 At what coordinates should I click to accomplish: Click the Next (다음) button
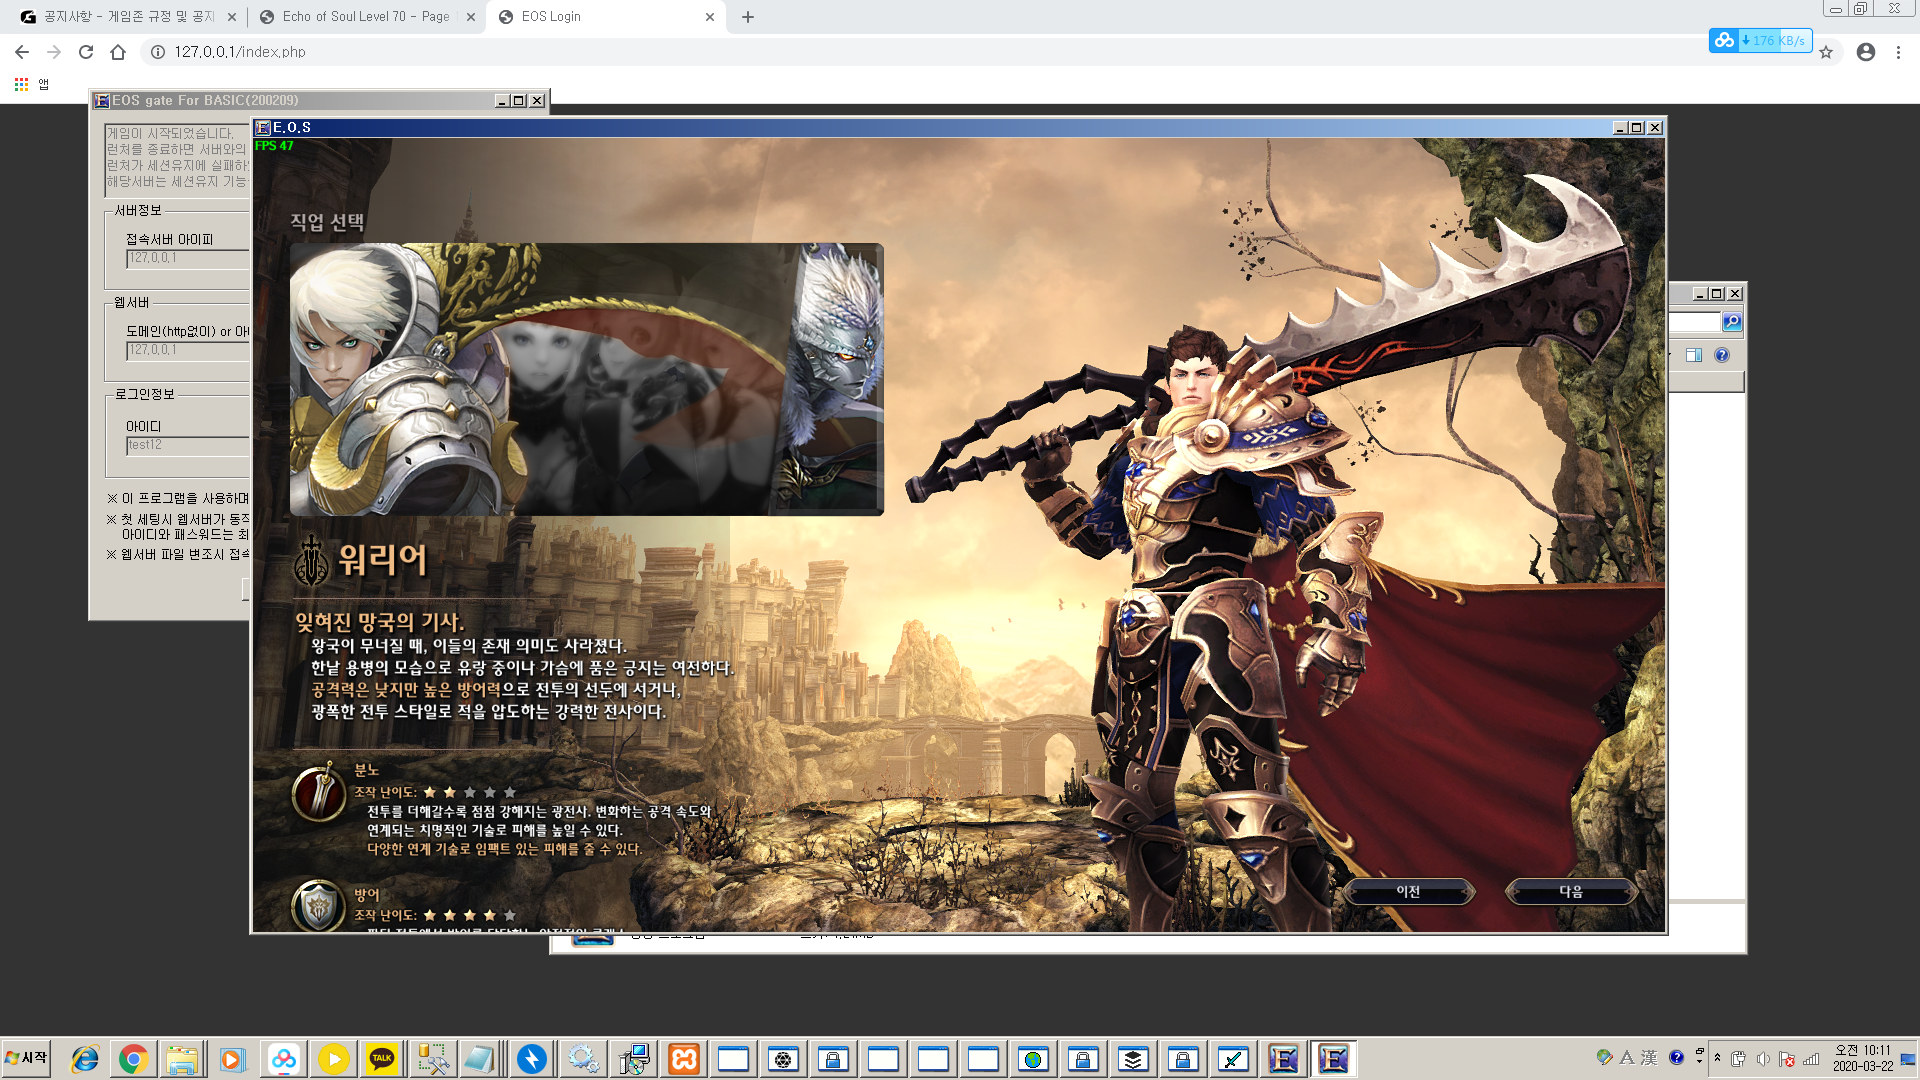(1570, 891)
